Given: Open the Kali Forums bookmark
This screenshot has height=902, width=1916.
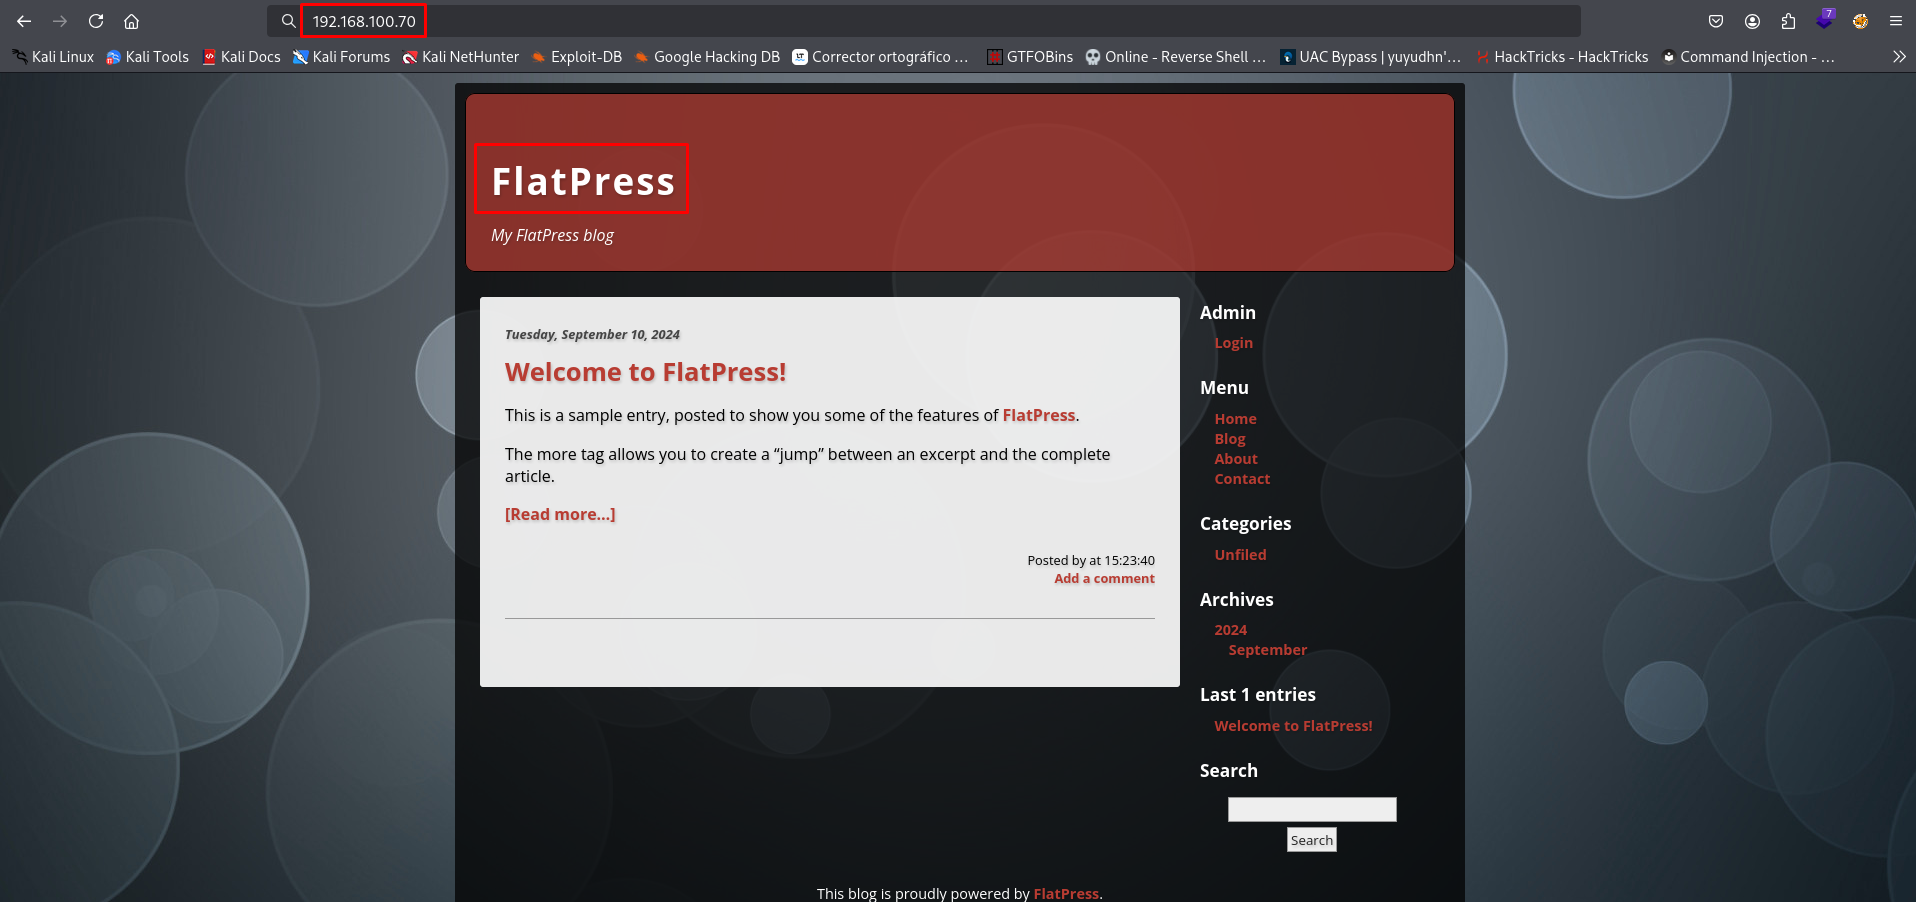Looking at the screenshot, I should [x=341, y=57].
